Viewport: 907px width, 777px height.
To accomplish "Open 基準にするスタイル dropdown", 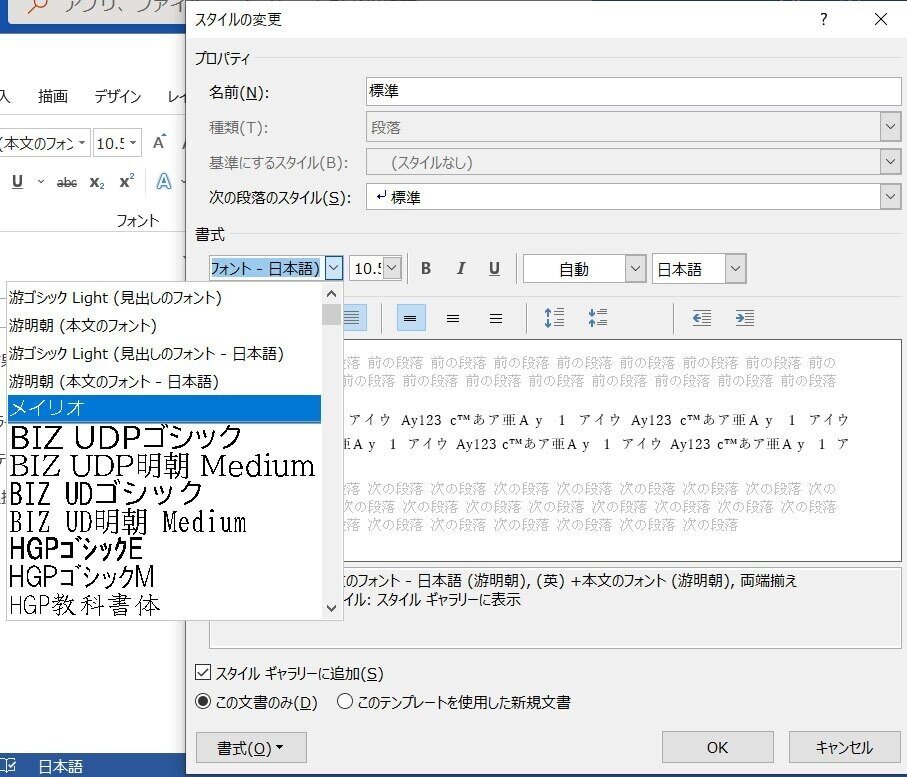I will (890, 162).
